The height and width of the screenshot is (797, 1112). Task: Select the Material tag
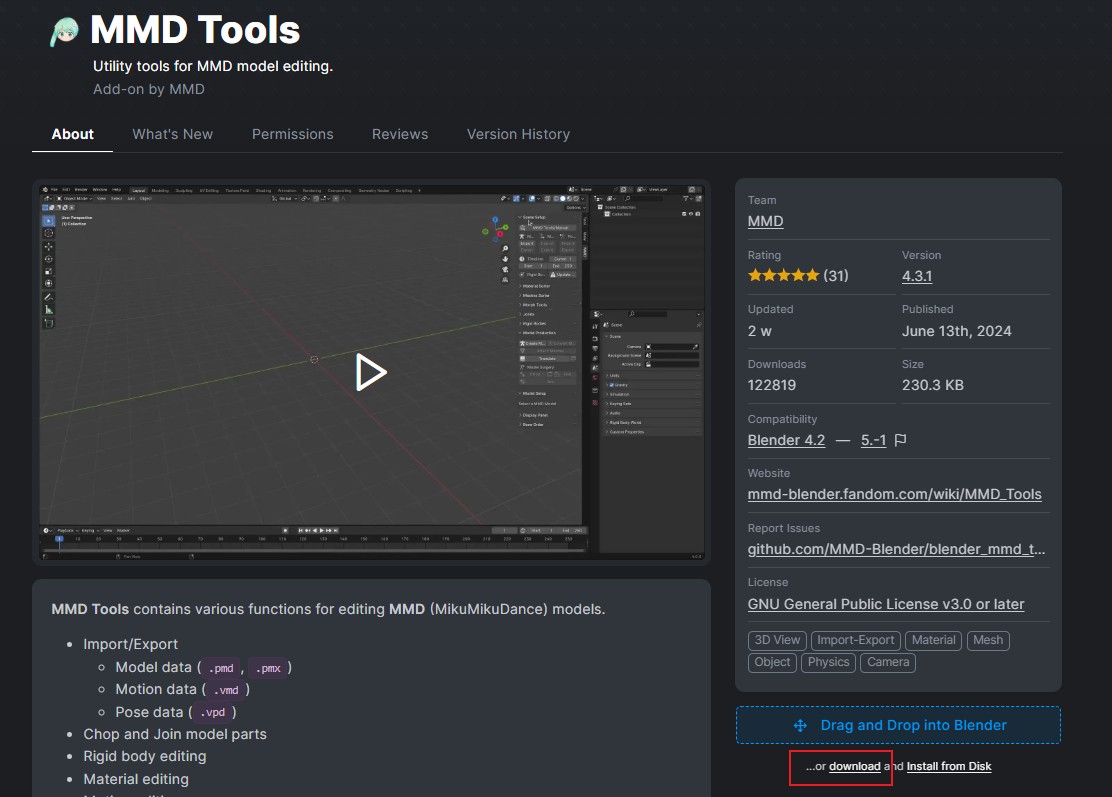pyautogui.click(x=933, y=640)
